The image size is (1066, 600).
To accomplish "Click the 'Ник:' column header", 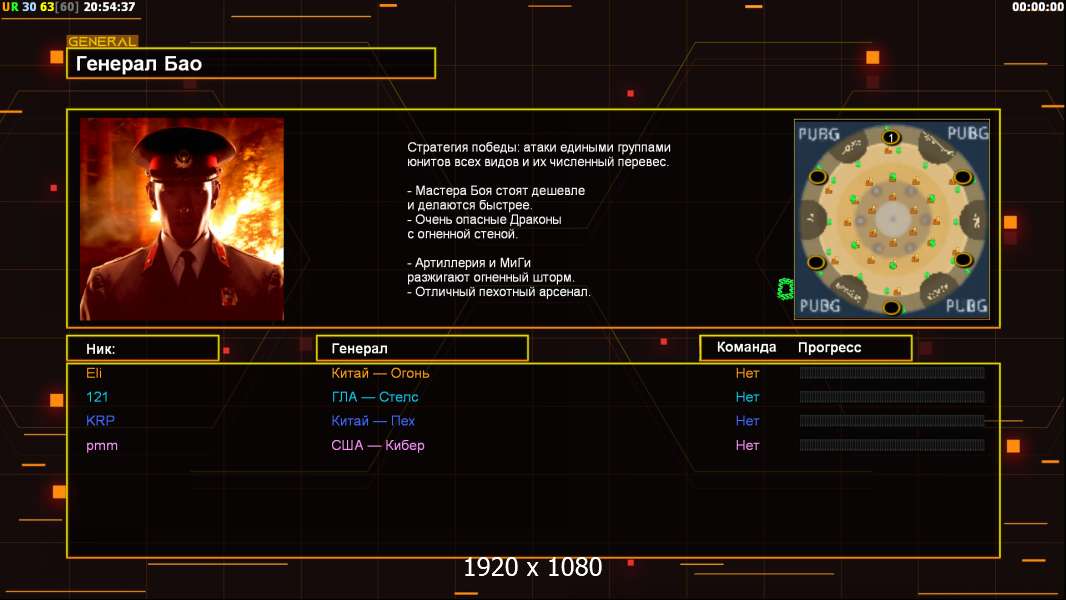I will (143, 349).
